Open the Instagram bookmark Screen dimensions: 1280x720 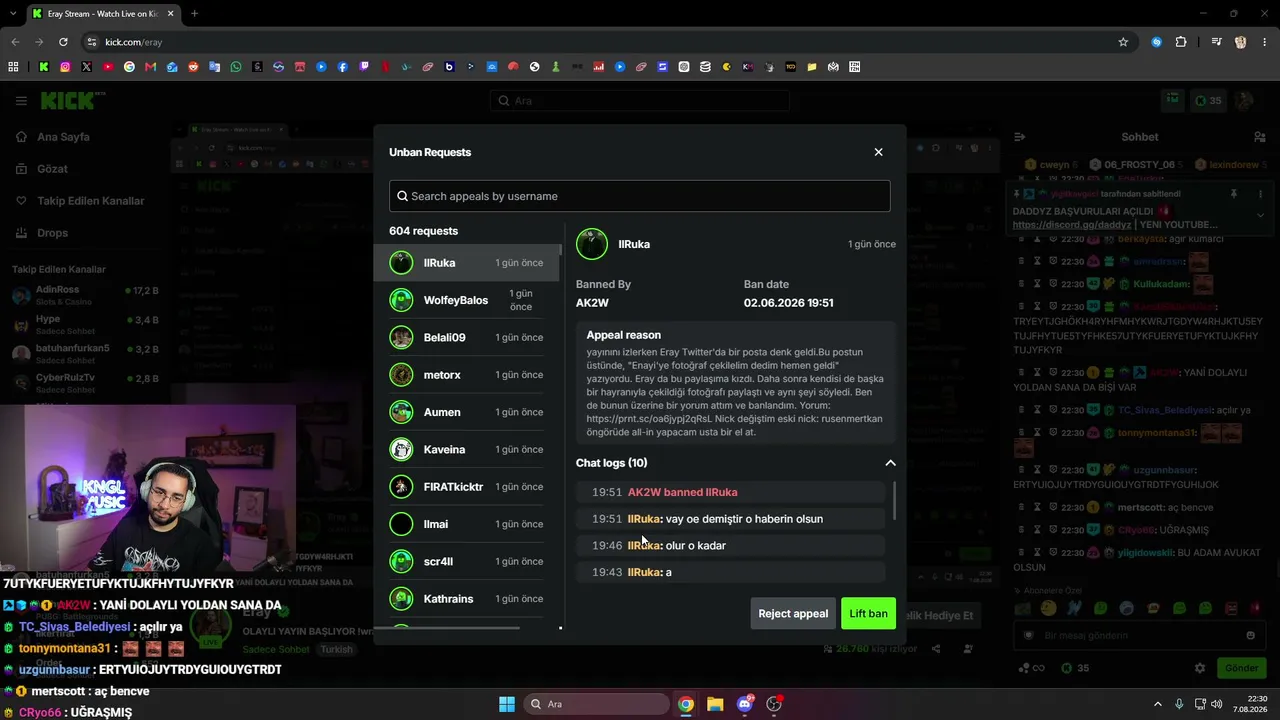click(65, 67)
